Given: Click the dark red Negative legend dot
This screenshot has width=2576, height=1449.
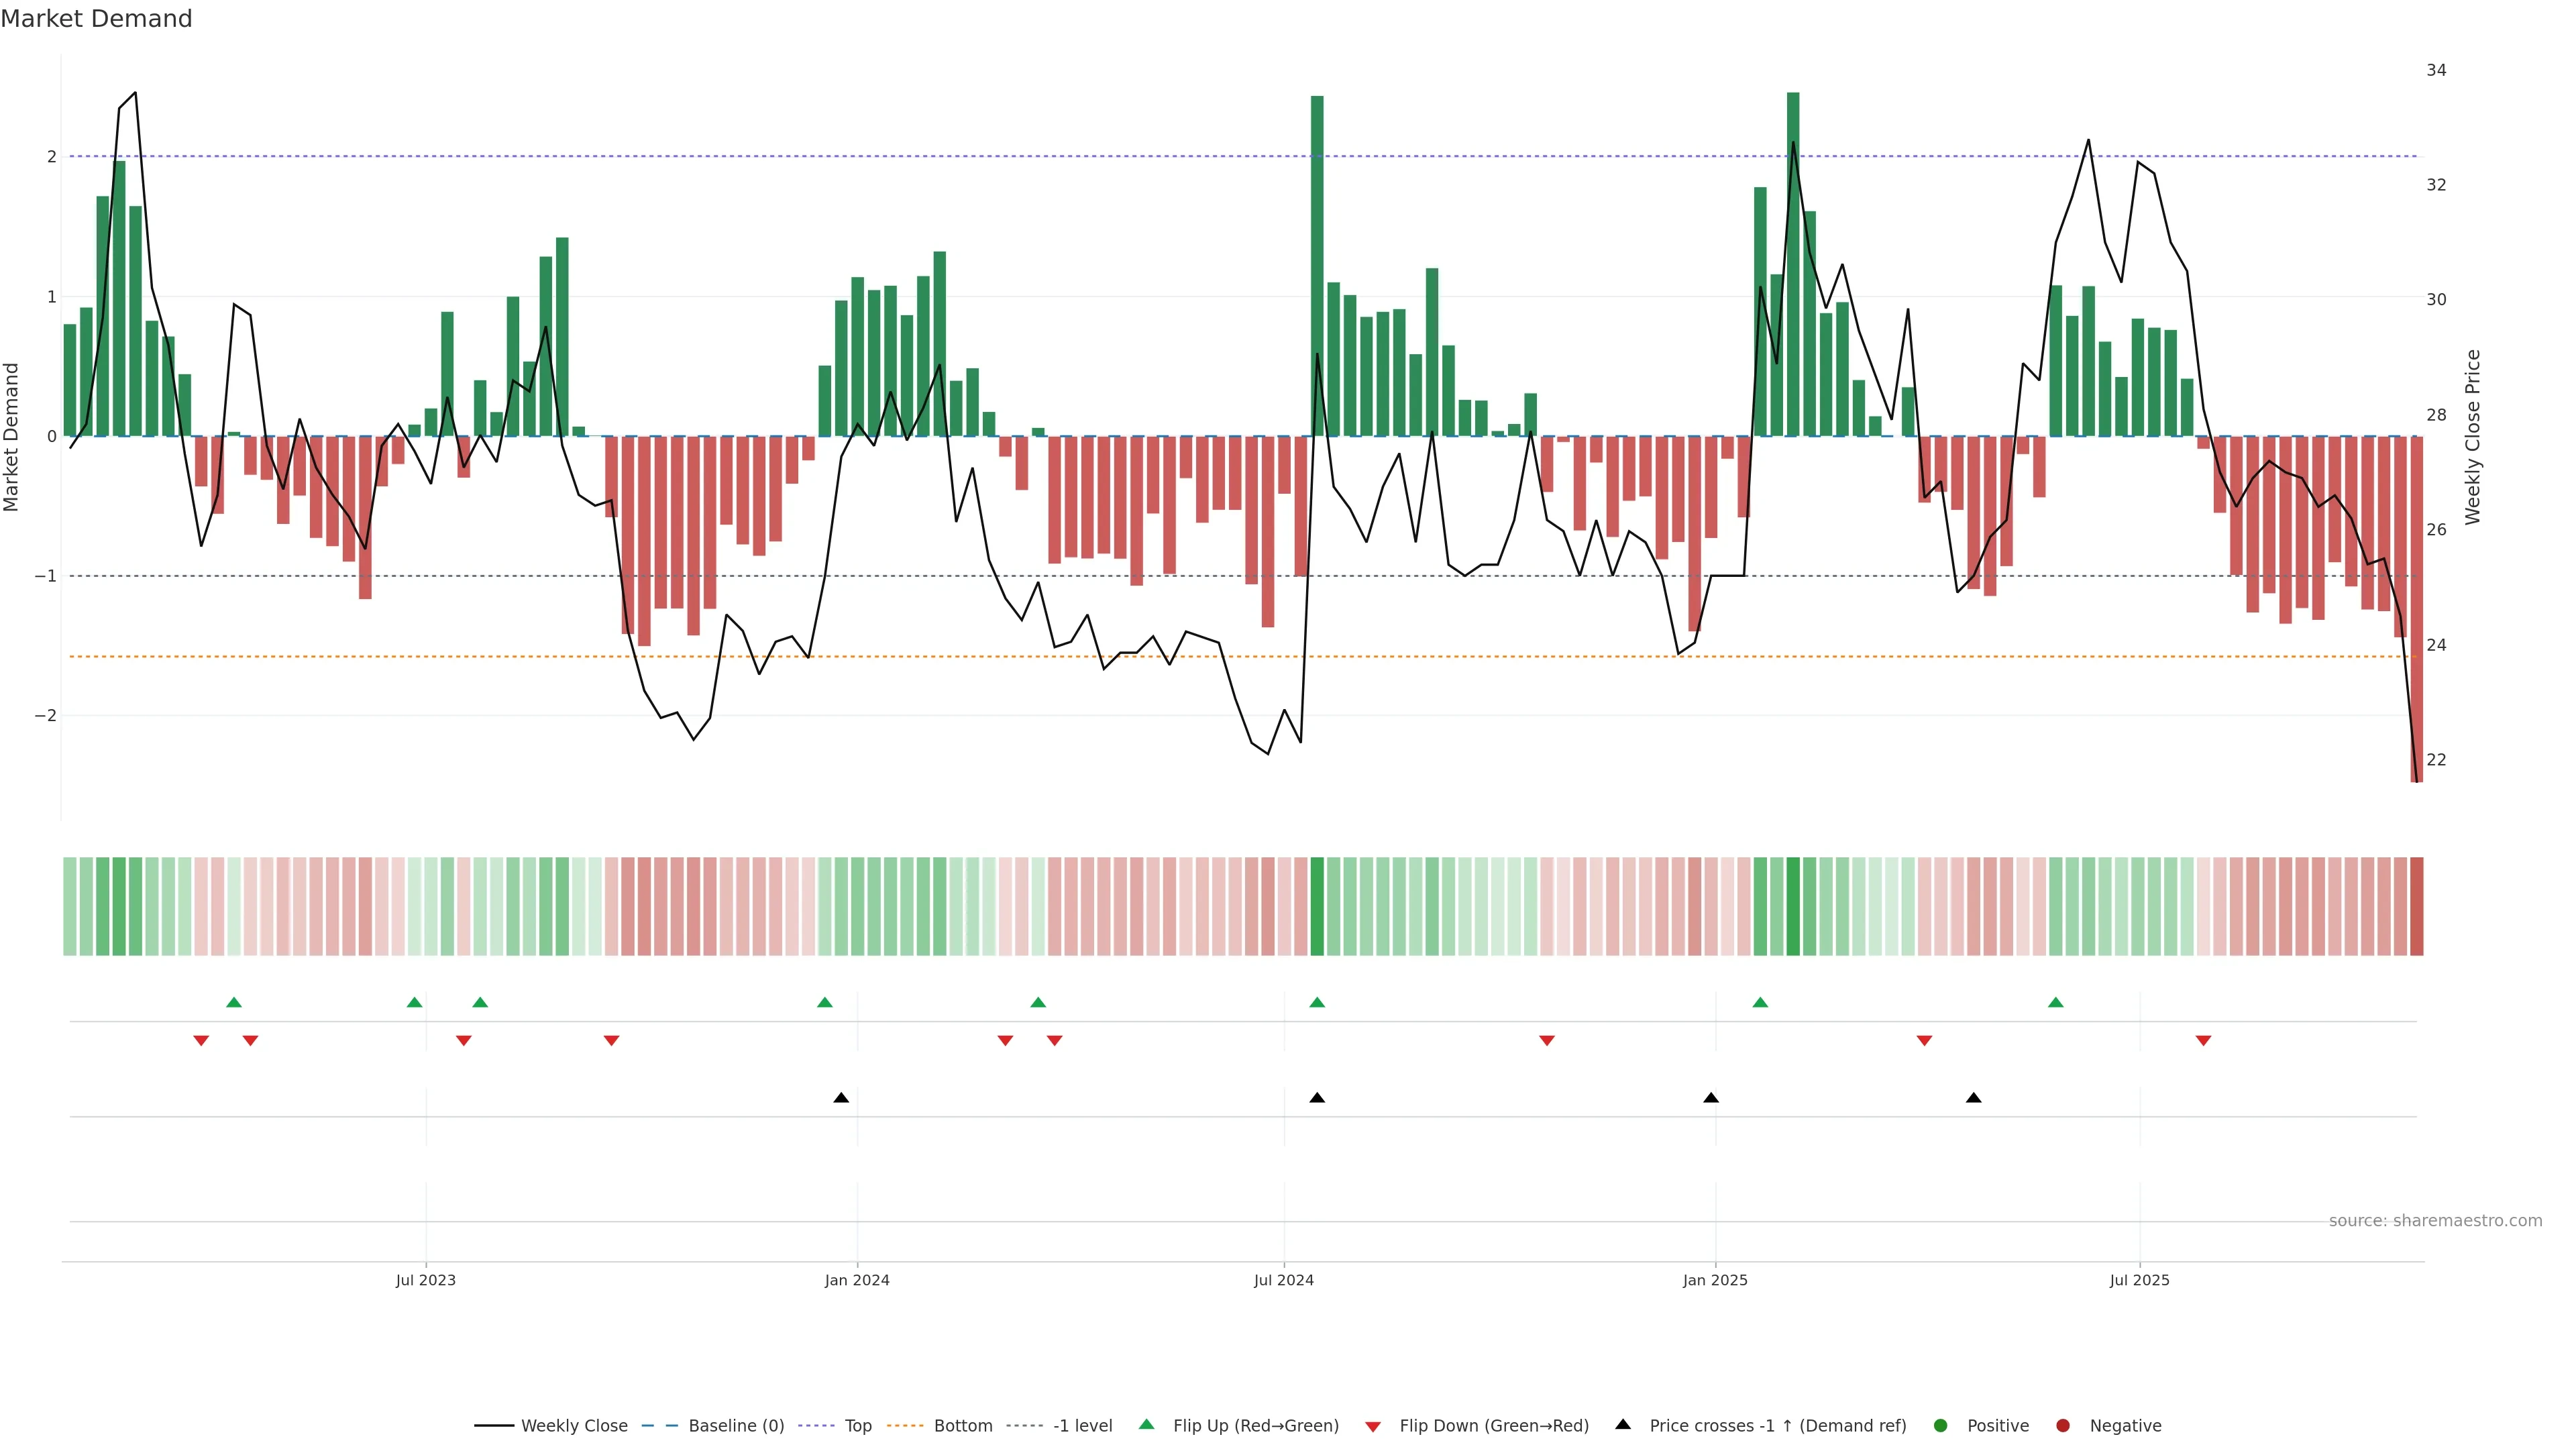Looking at the screenshot, I should [x=2062, y=1425].
